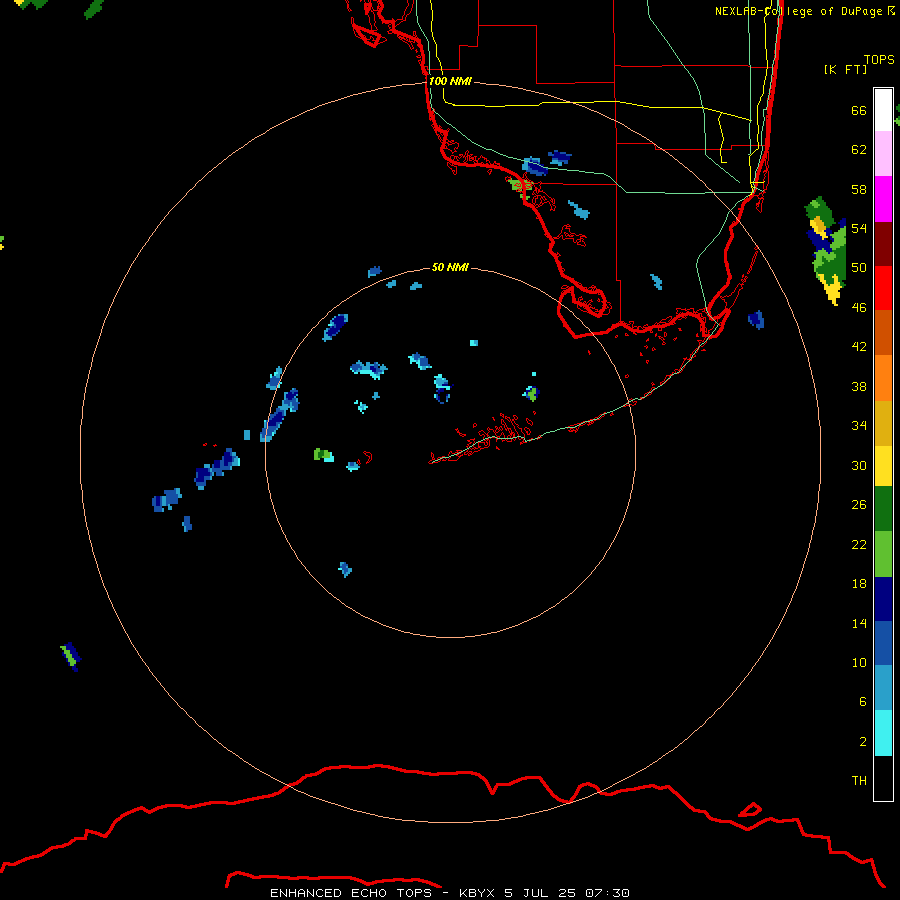900x900 pixels.
Task: Click the 07:30 timestamp
Action: 607,893
